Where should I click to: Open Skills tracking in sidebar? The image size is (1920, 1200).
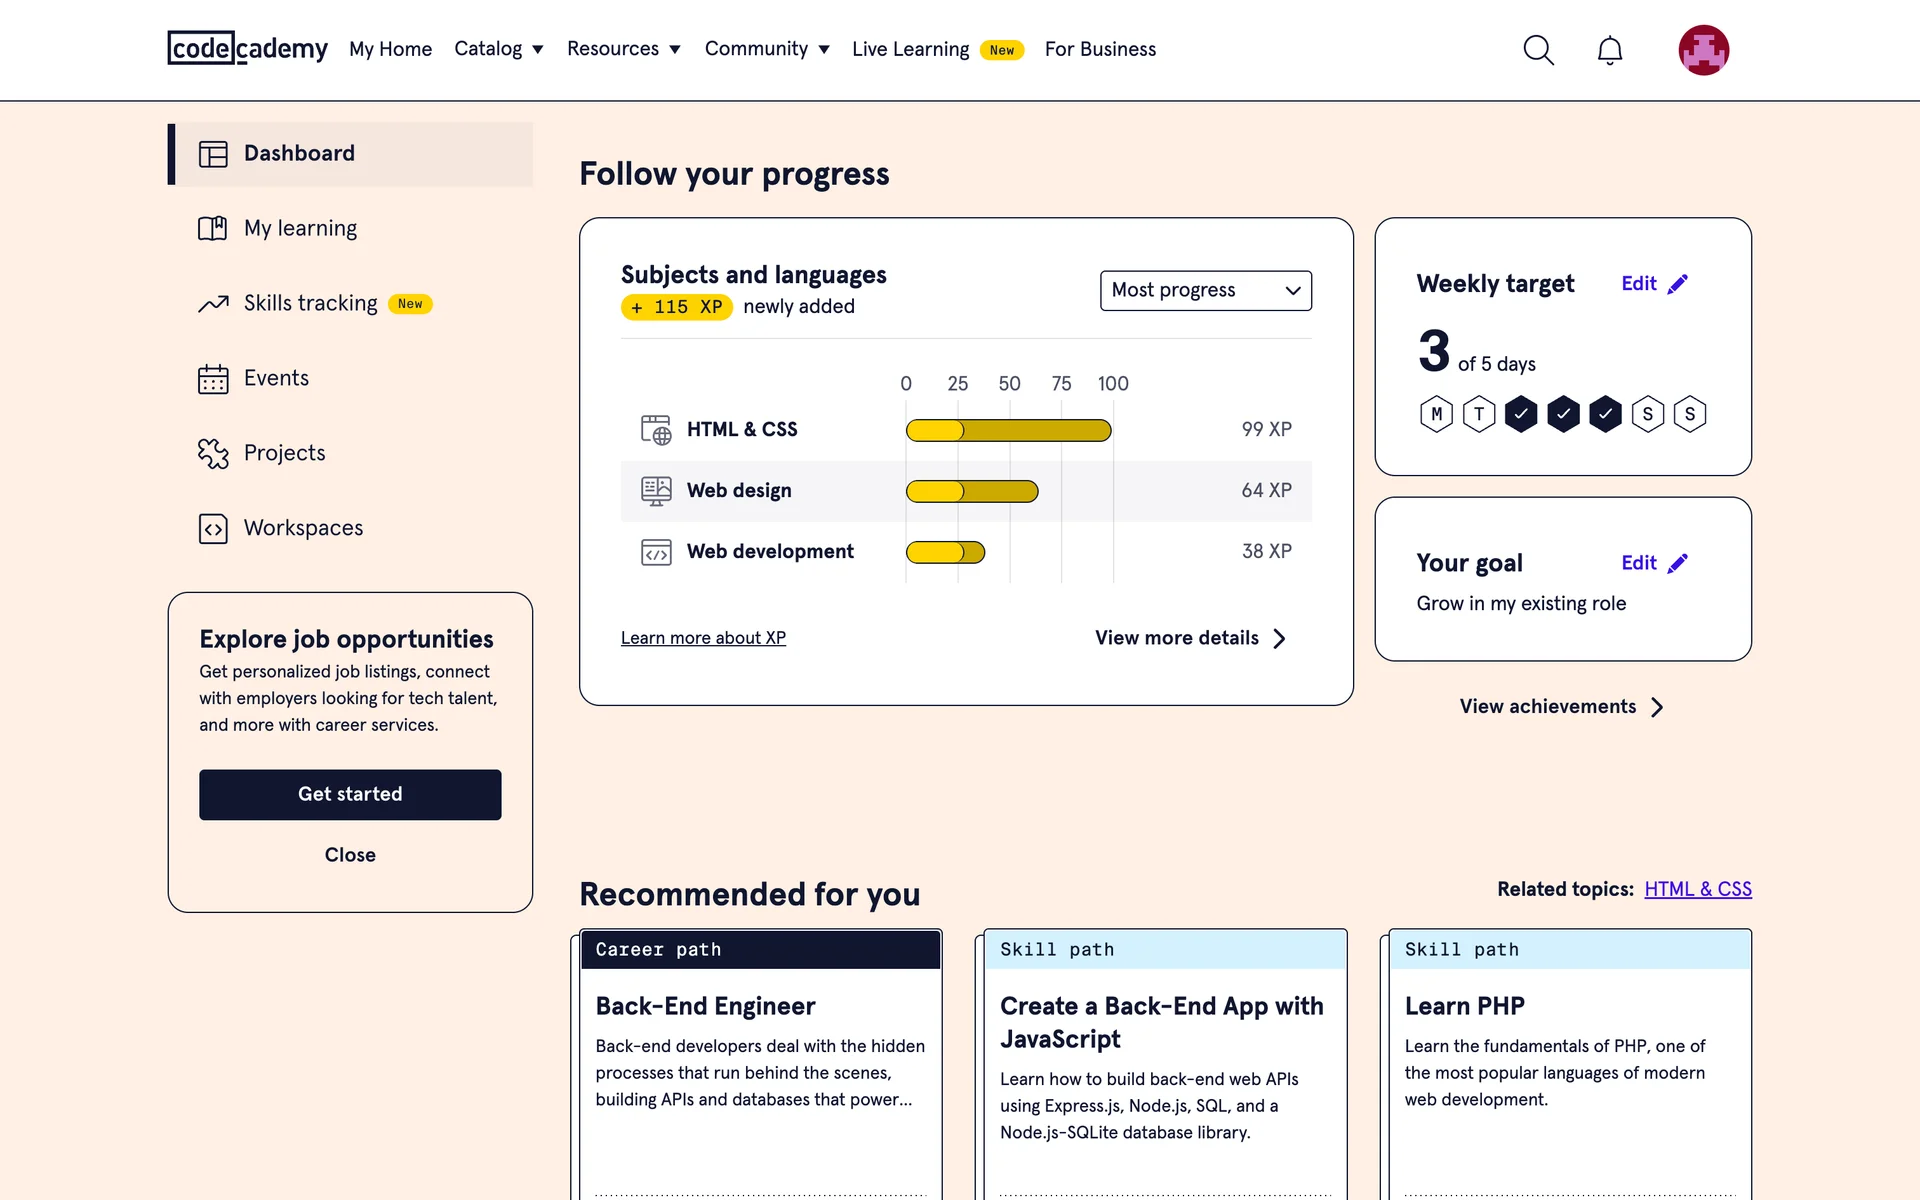(311, 303)
